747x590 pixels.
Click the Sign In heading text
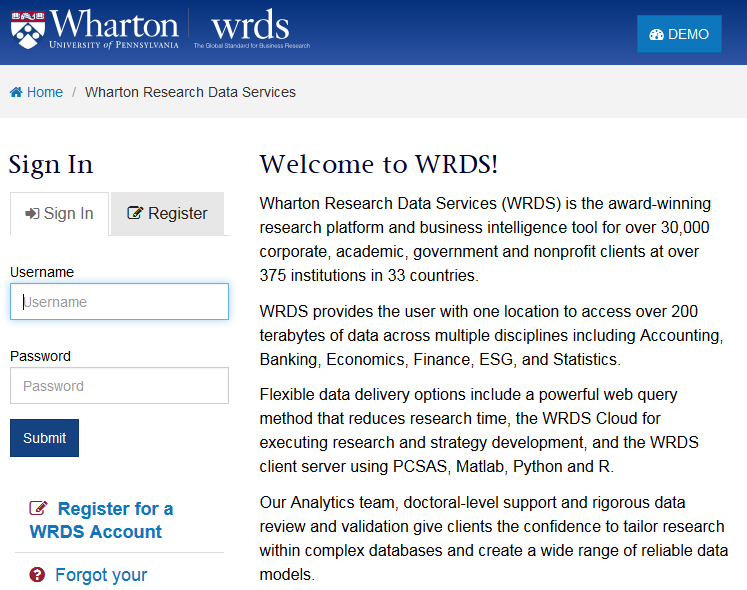(51, 164)
